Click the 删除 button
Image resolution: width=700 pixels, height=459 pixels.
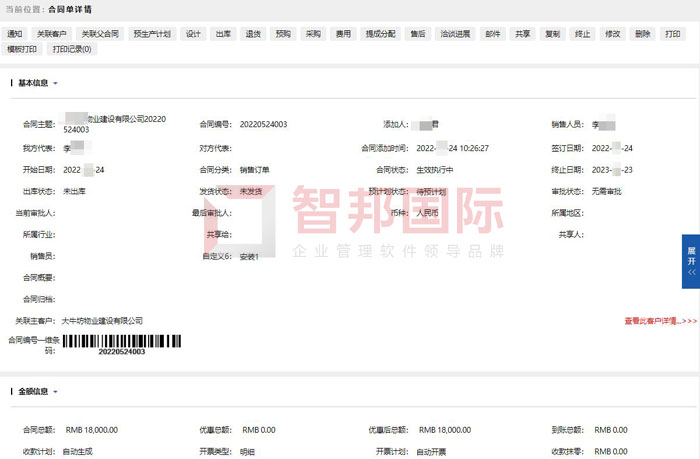pyautogui.click(x=642, y=33)
